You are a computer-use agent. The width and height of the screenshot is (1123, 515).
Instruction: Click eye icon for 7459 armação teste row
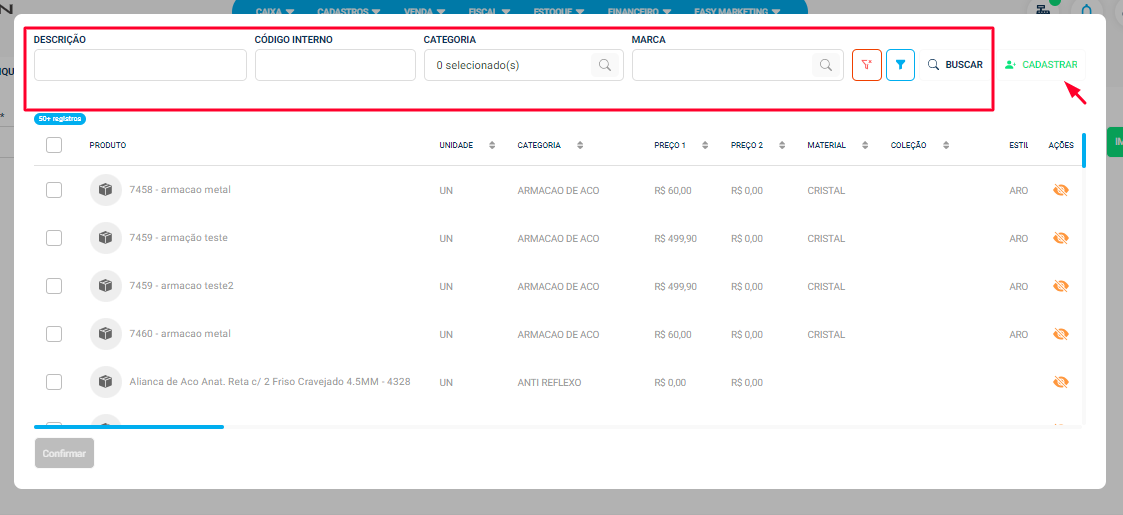pos(1061,238)
